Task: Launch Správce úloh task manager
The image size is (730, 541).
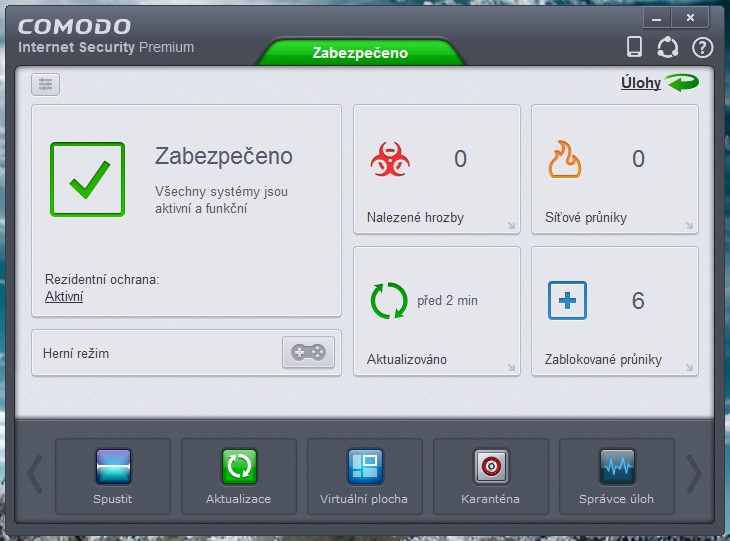Action: coord(616,467)
